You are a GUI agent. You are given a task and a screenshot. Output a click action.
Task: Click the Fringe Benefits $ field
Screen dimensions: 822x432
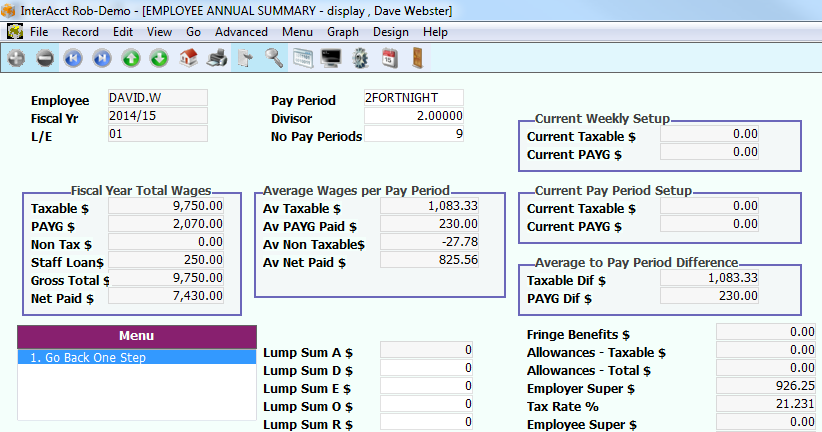pyautogui.click(x=765, y=332)
